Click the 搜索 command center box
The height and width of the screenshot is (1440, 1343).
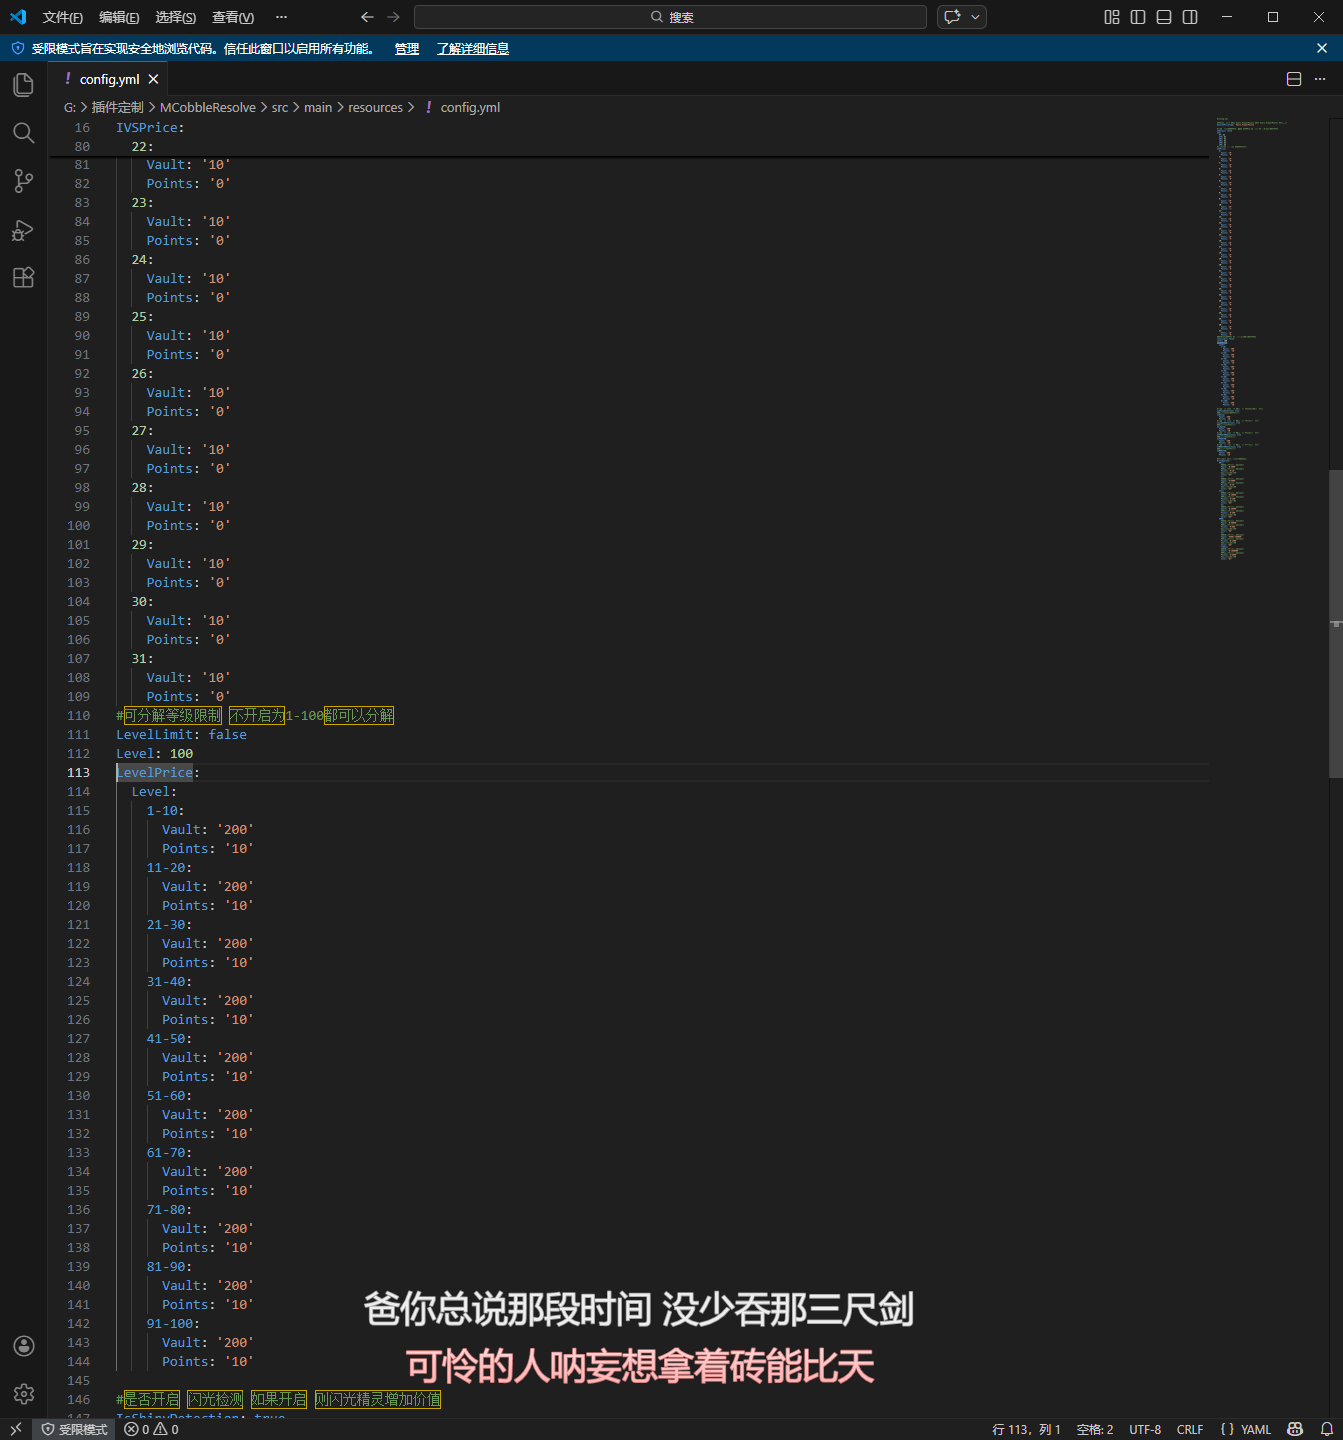[x=670, y=17]
